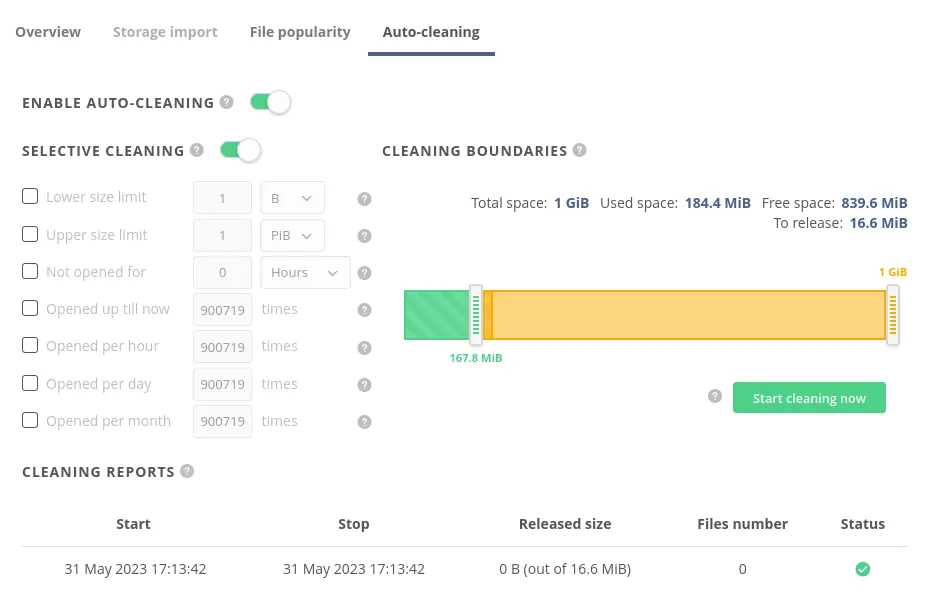Click help icon for Not opened for row
Viewport: 927px width, 616px height.
point(365,273)
